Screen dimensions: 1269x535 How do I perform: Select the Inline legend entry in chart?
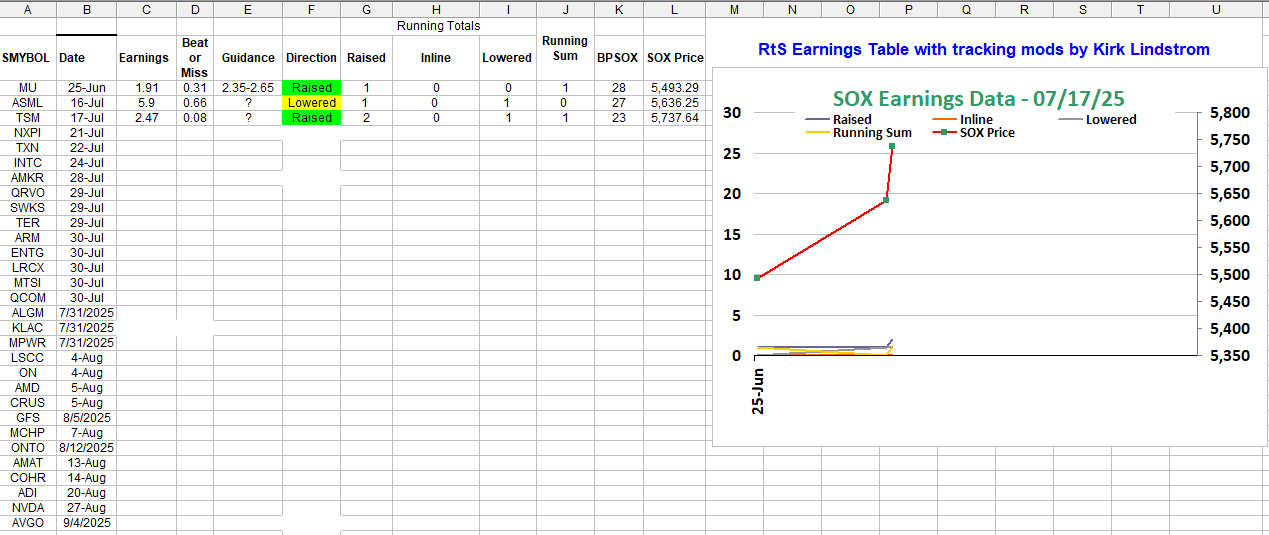pos(975,120)
